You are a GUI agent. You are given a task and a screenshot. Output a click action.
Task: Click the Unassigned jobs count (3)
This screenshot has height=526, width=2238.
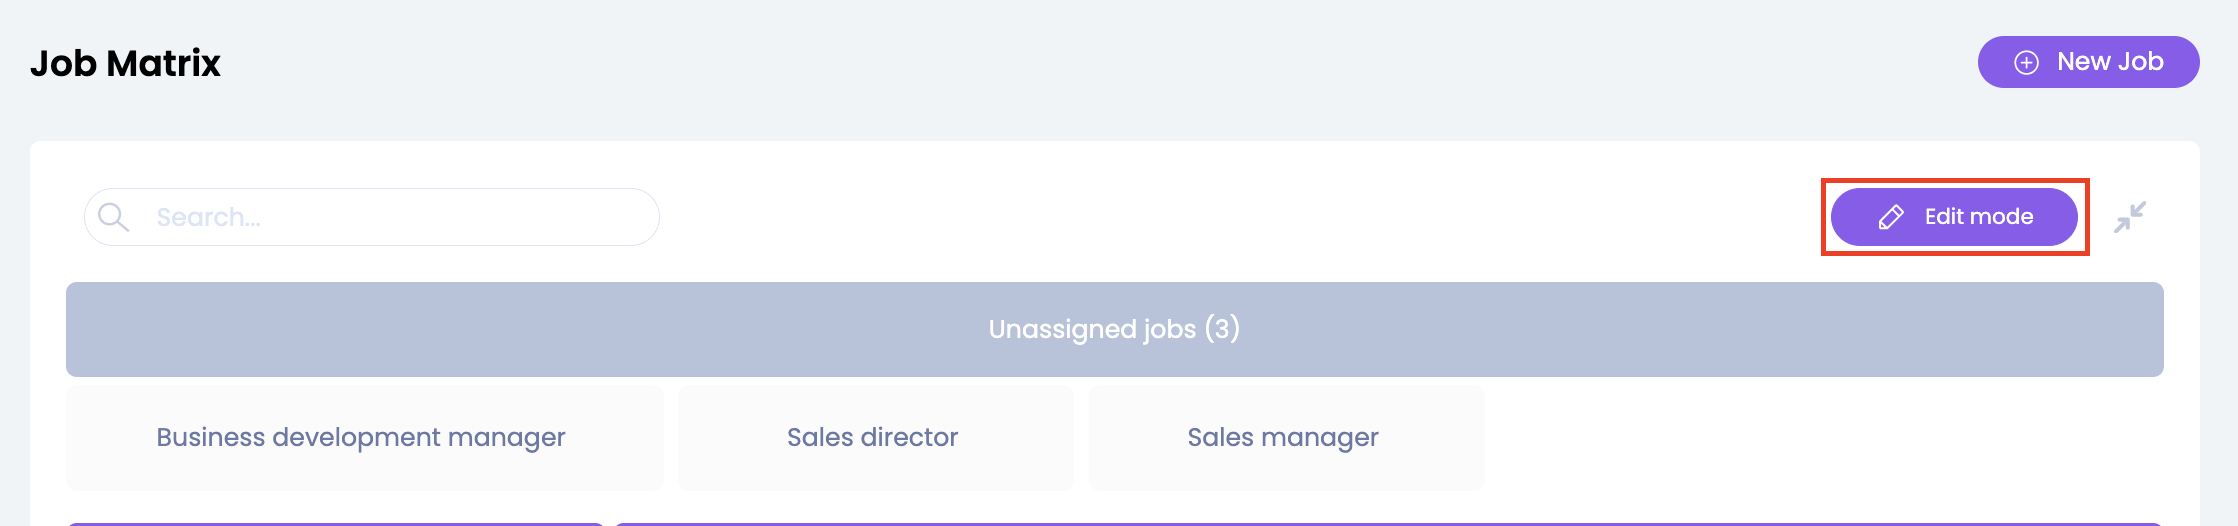click(x=1222, y=328)
